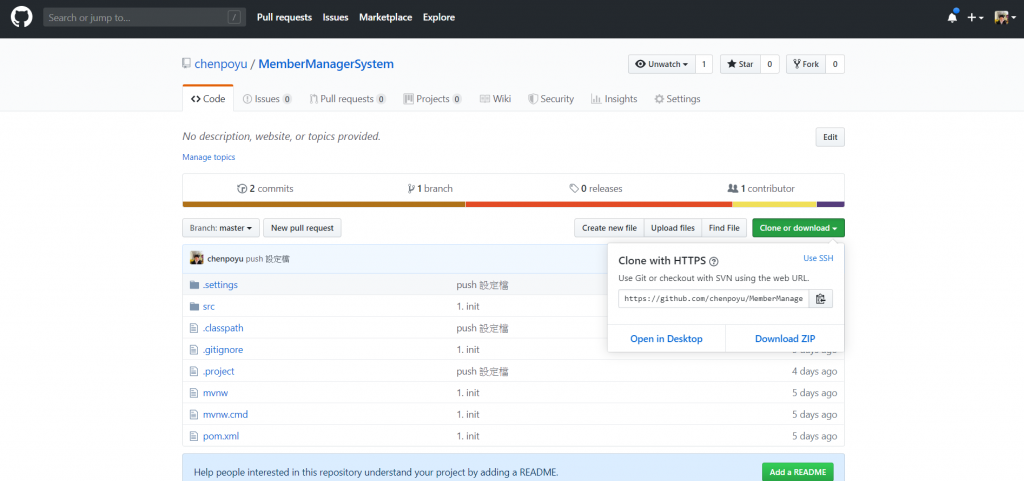The height and width of the screenshot is (481, 1024).
Task: Click the chenpoyu owner link
Action: (x=221, y=64)
